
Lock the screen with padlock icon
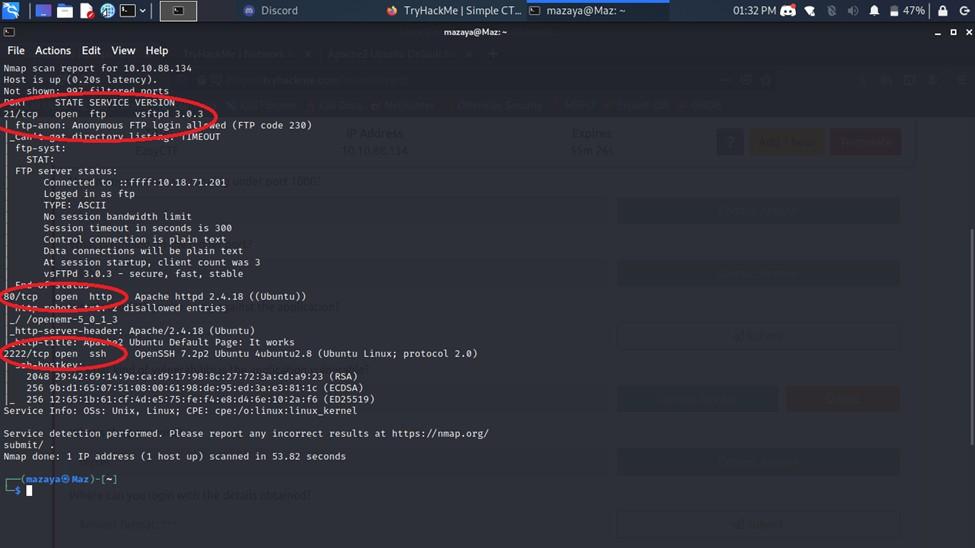click(x=942, y=11)
